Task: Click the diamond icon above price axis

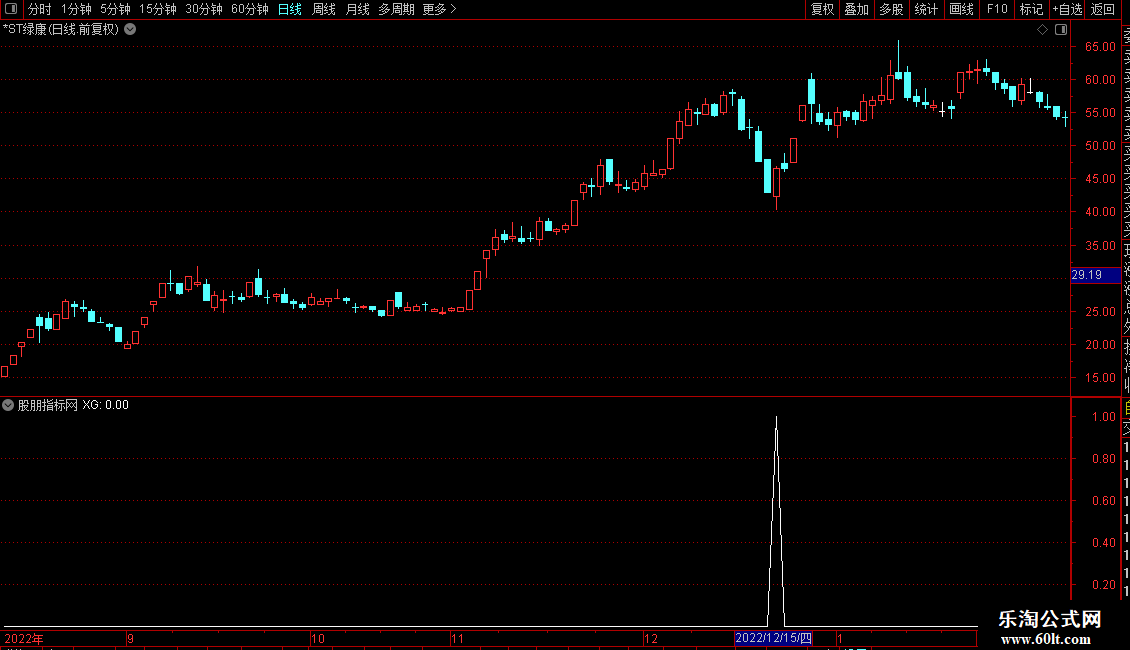Action: [1042, 30]
